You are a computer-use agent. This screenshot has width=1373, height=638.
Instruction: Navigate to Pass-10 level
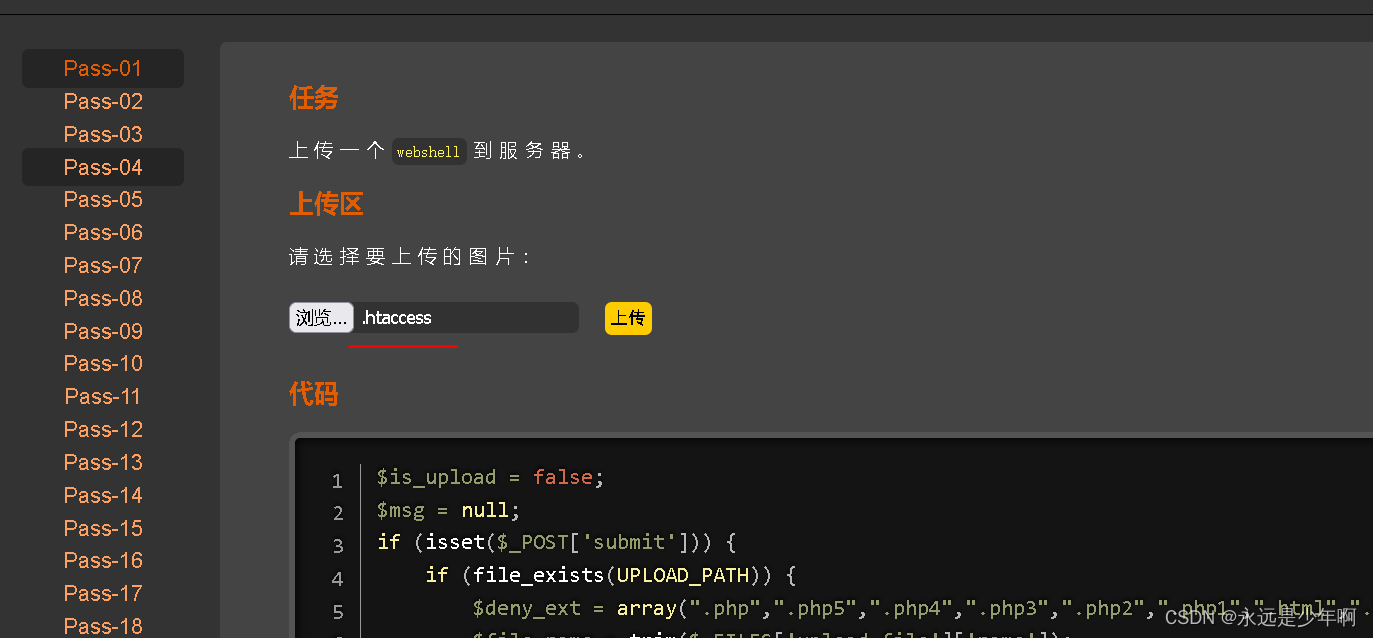pos(103,364)
